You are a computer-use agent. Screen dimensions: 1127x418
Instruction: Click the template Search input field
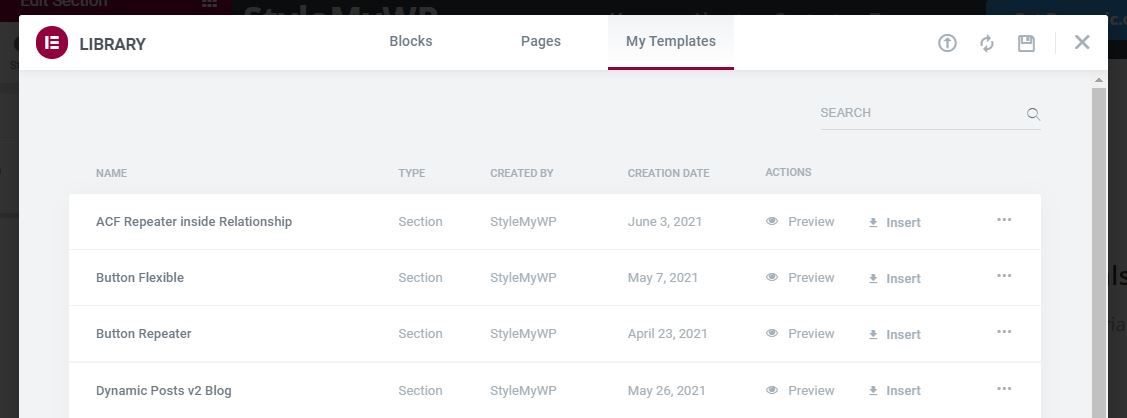coord(921,113)
